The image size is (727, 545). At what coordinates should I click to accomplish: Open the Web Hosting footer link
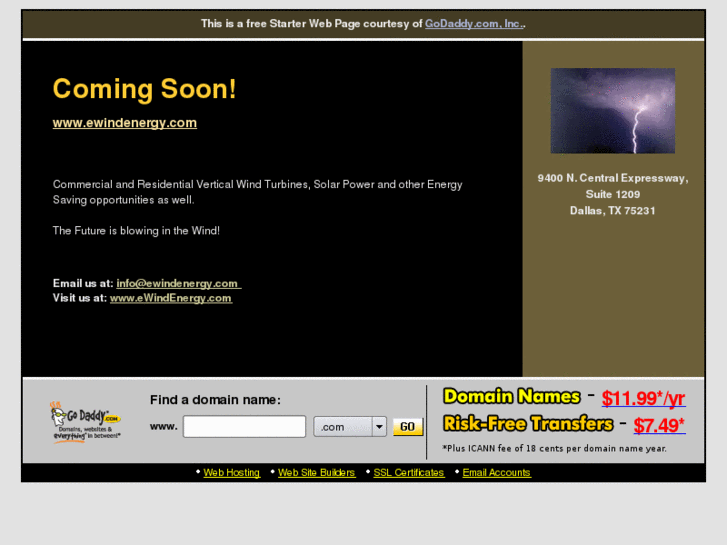click(231, 473)
